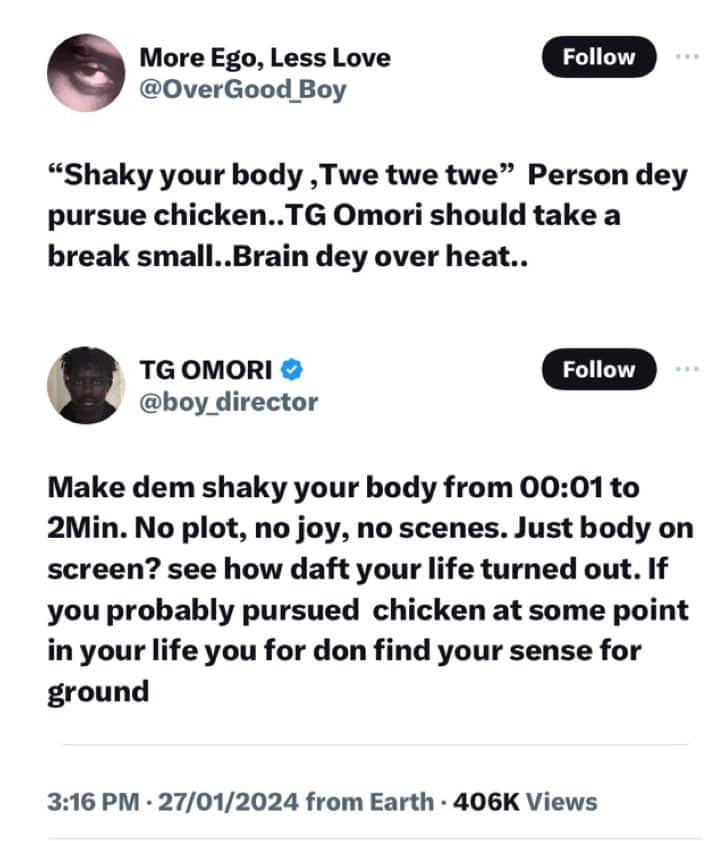715x841 pixels.
Task: Open more options for the OverGood_Boy tweet
Action: tap(686, 57)
